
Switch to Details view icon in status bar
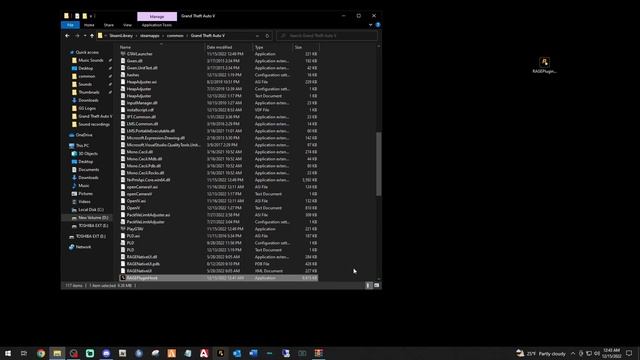click(x=369, y=286)
